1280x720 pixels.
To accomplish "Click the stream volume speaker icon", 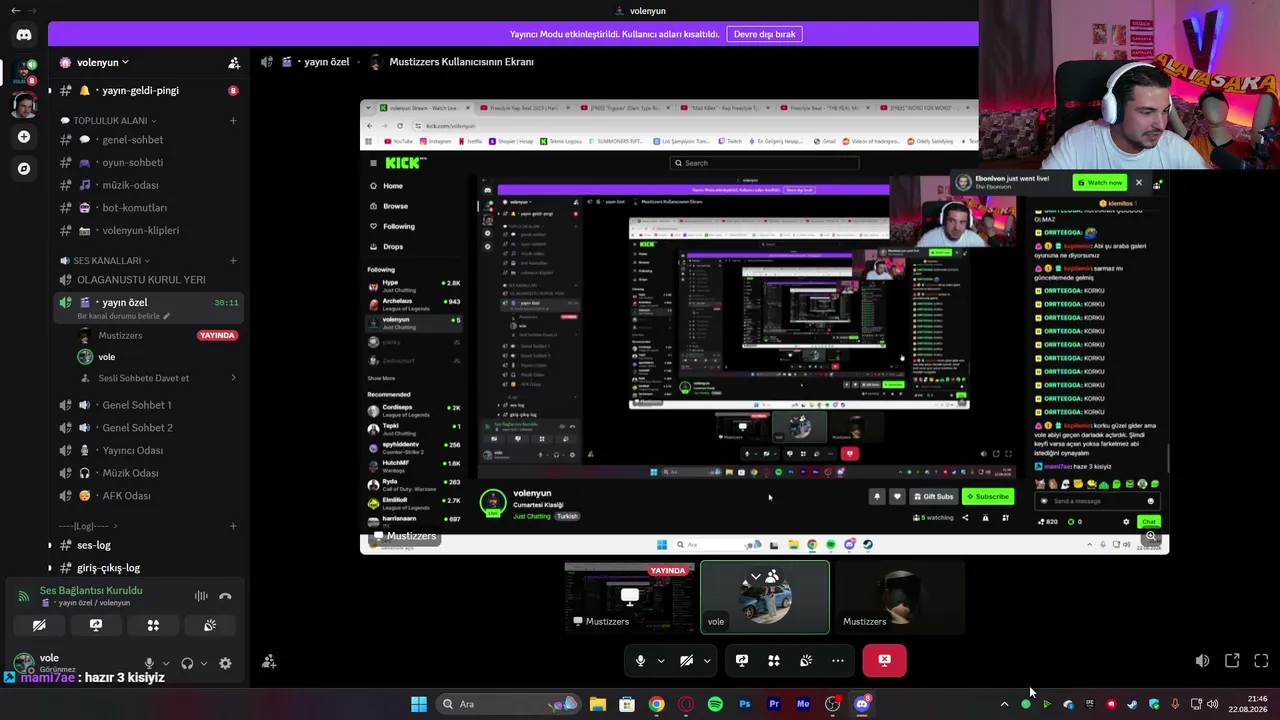I will pyautogui.click(x=1202, y=661).
